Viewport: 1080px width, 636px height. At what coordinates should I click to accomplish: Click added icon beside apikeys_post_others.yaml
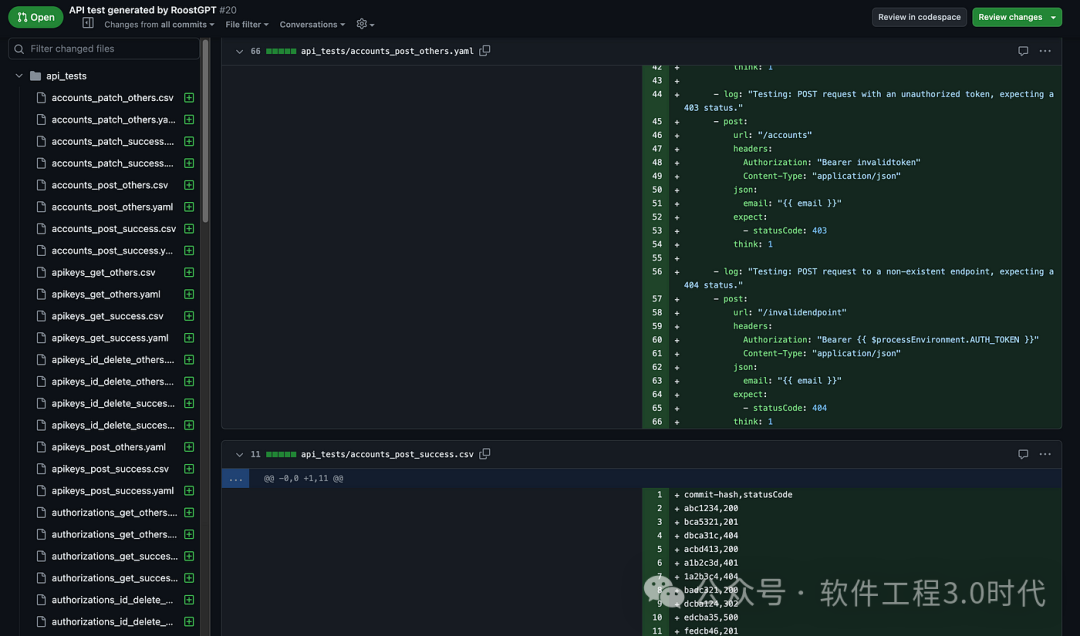(x=189, y=447)
